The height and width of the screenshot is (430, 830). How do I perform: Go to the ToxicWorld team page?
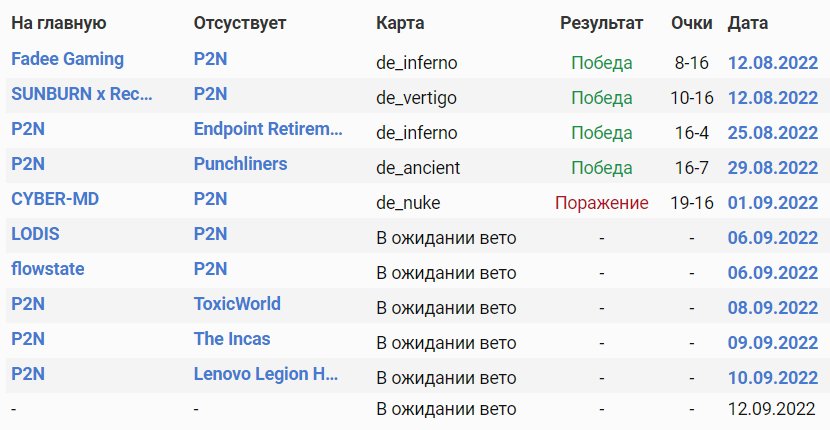click(x=237, y=304)
